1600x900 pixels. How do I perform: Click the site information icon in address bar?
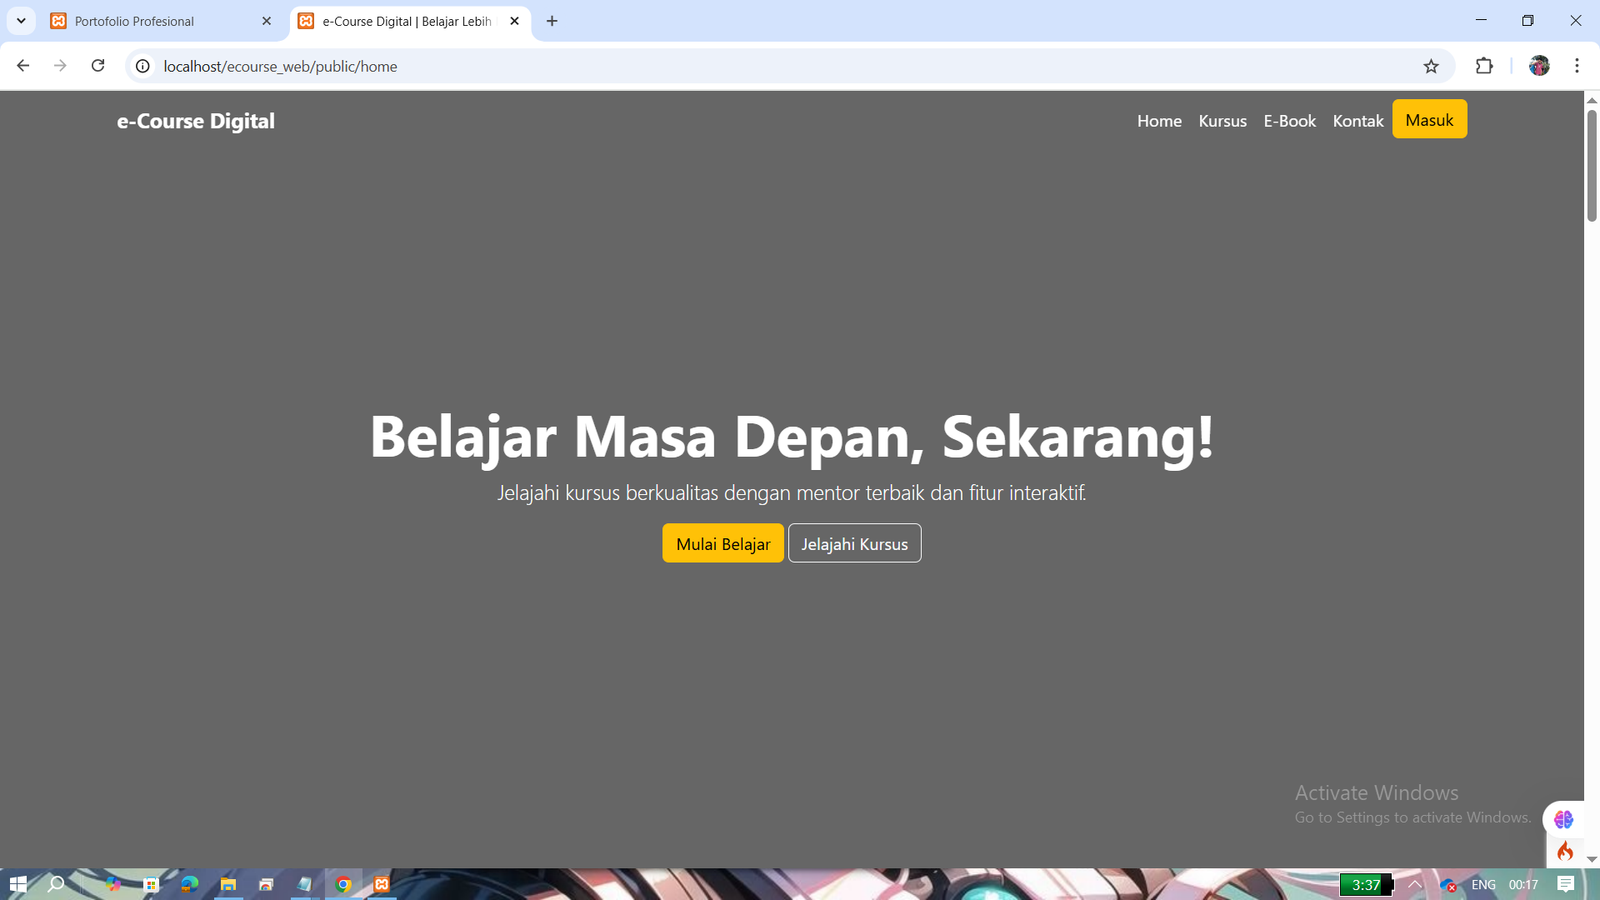pos(143,66)
